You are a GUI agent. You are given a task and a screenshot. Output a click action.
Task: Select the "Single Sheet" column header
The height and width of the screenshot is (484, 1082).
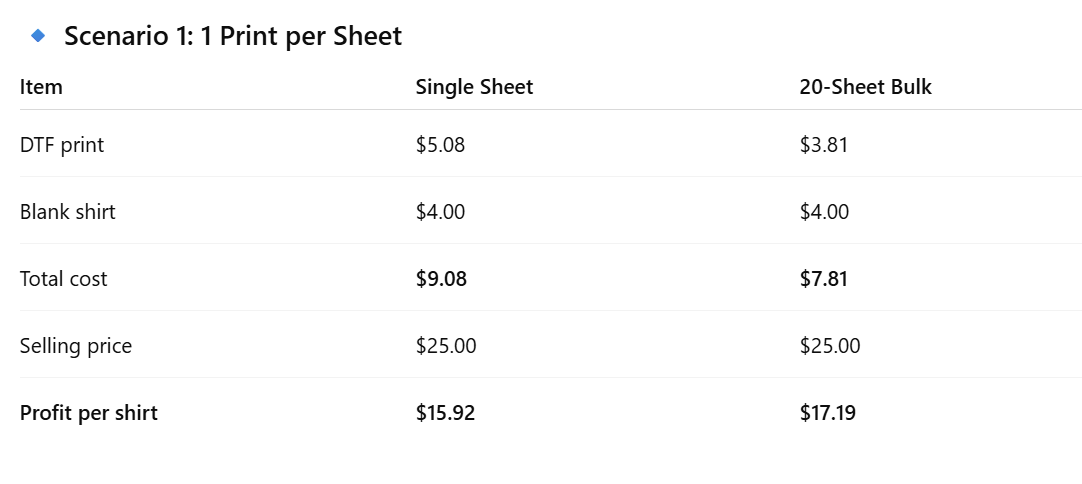(x=474, y=87)
